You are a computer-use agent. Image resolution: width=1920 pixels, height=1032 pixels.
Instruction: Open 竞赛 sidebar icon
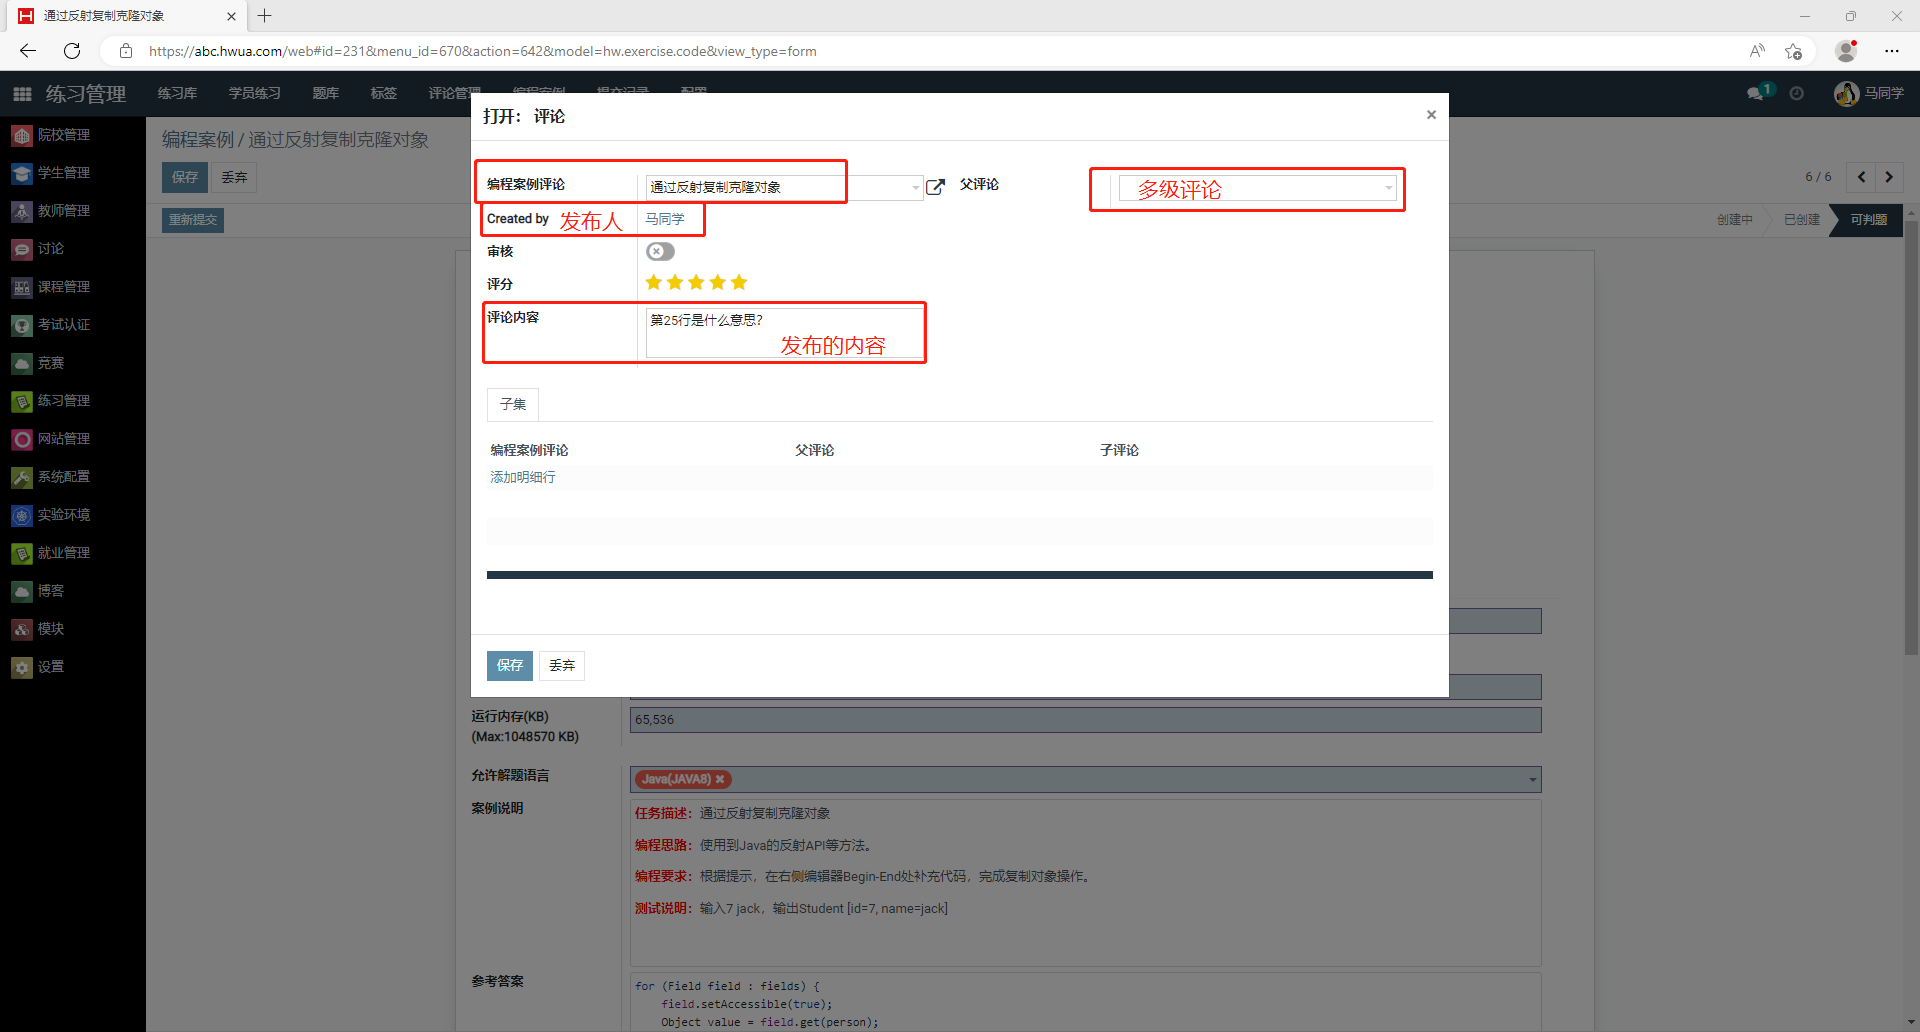(22, 363)
